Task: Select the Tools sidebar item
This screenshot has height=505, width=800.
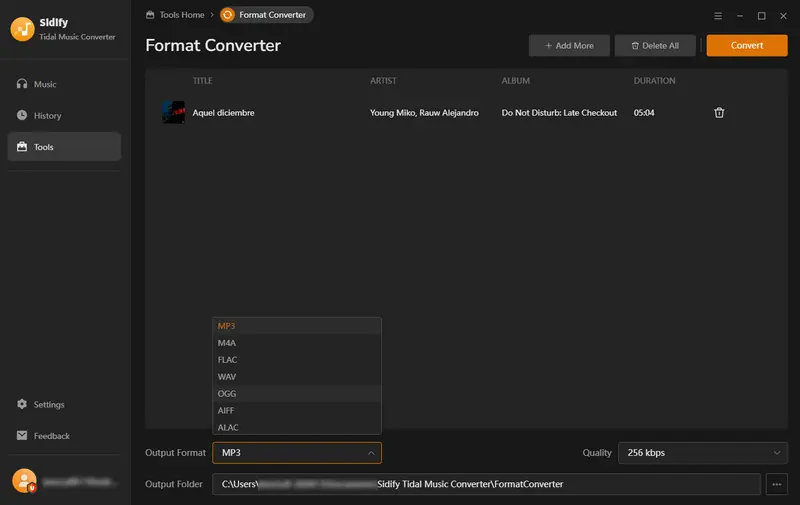Action: 64,147
